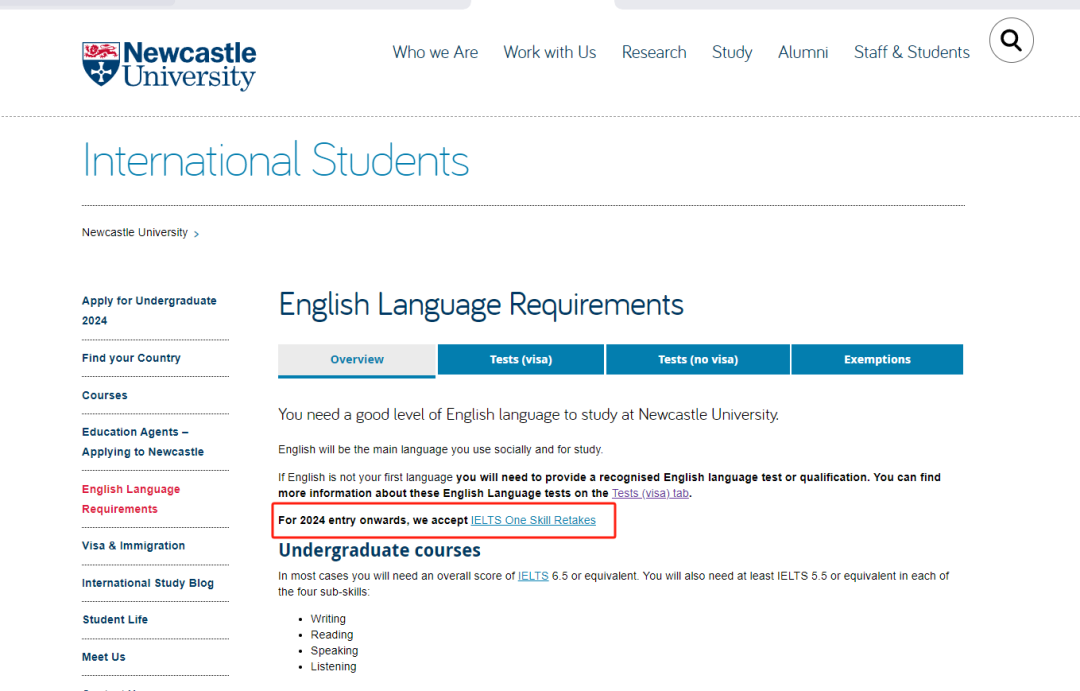Click the Undergraduate courses heading
The height and width of the screenshot is (691, 1080).
click(380, 550)
